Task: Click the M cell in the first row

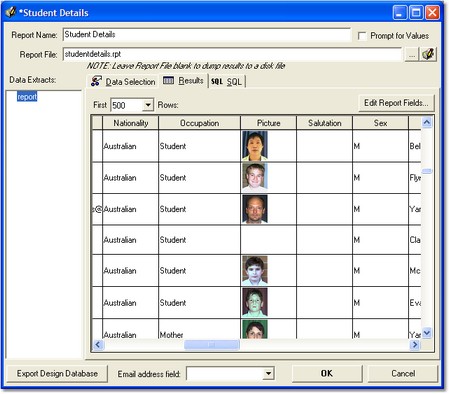Action: [x=380, y=146]
